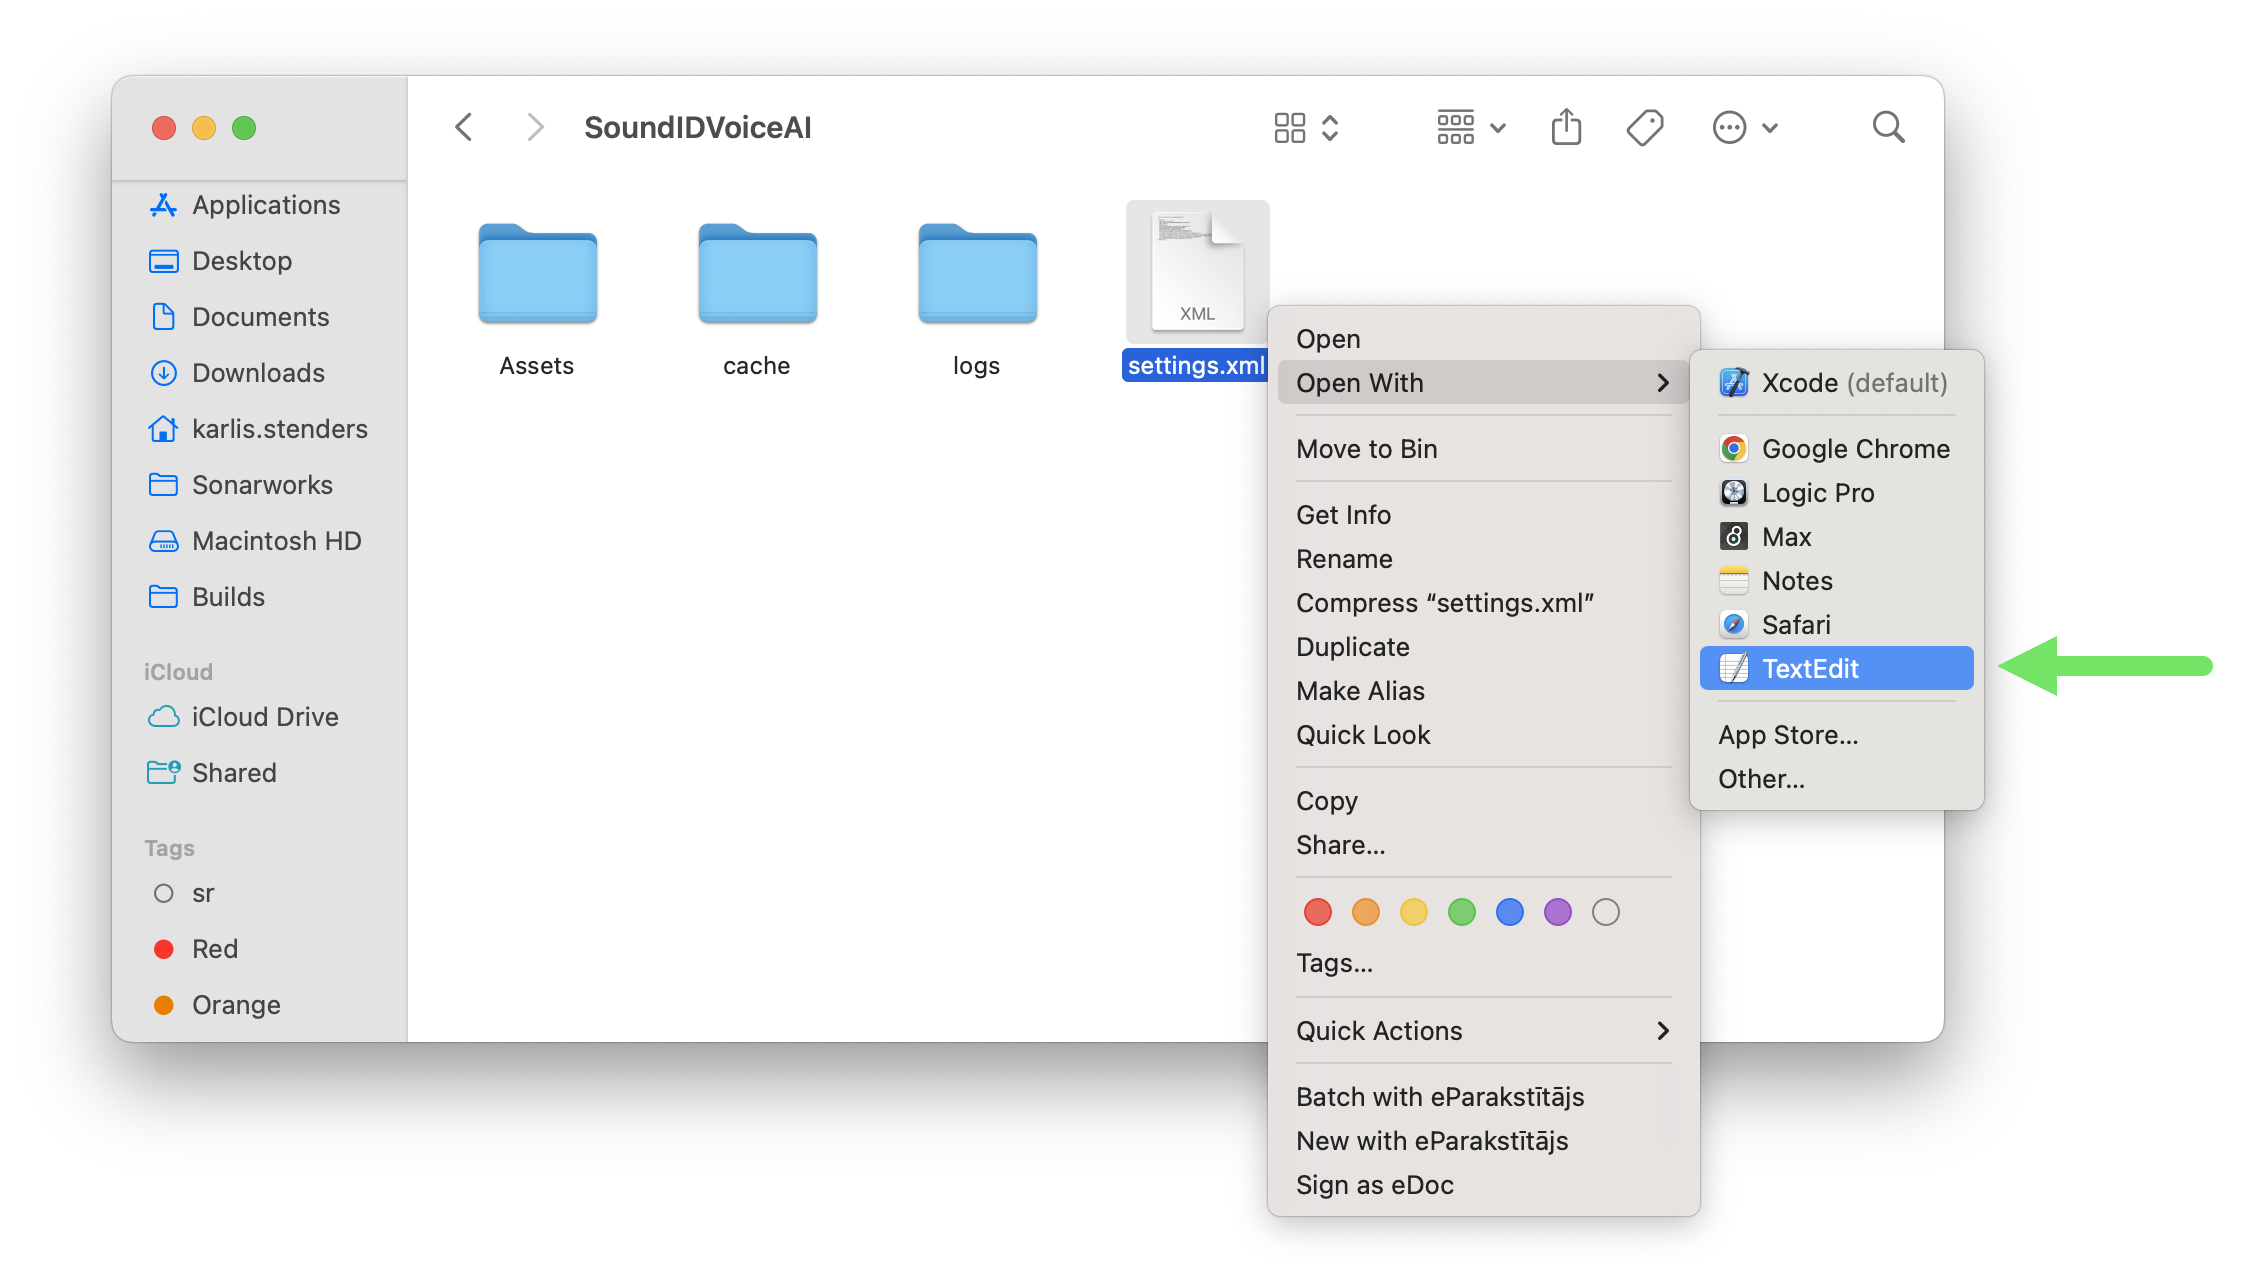
Task: Open with TextEdit
Action: [1836, 668]
